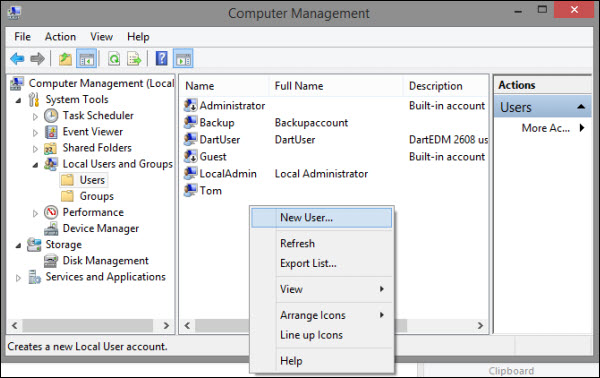600x378 pixels.
Task: Open the Action menu
Action: pos(60,37)
